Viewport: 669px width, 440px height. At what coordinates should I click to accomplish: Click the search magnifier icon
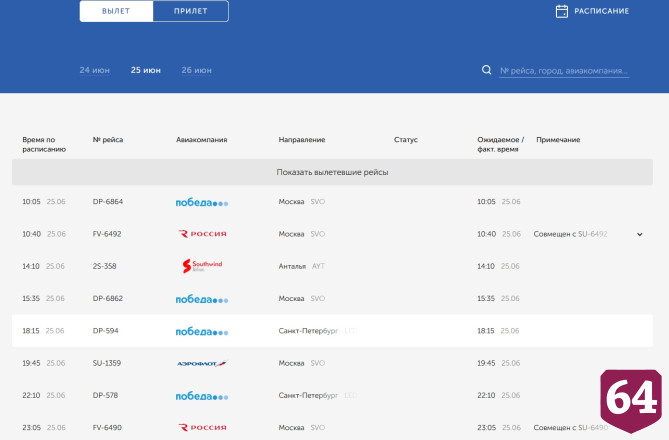point(486,70)
